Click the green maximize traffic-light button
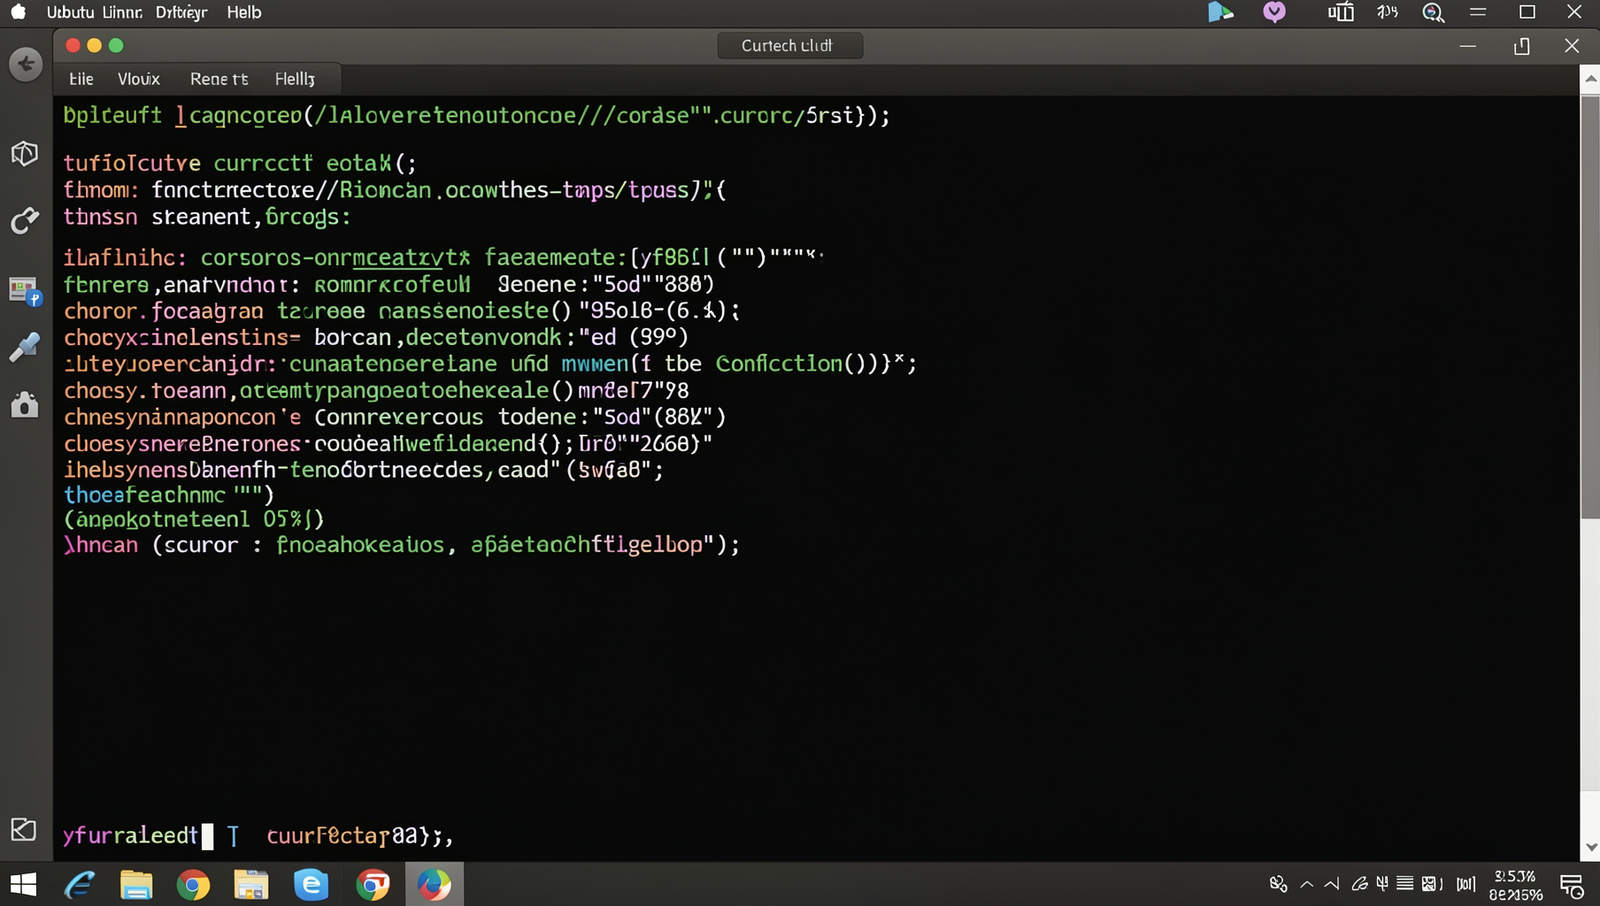The height and width of the screenshot is (906, 1600). [116, 45]
